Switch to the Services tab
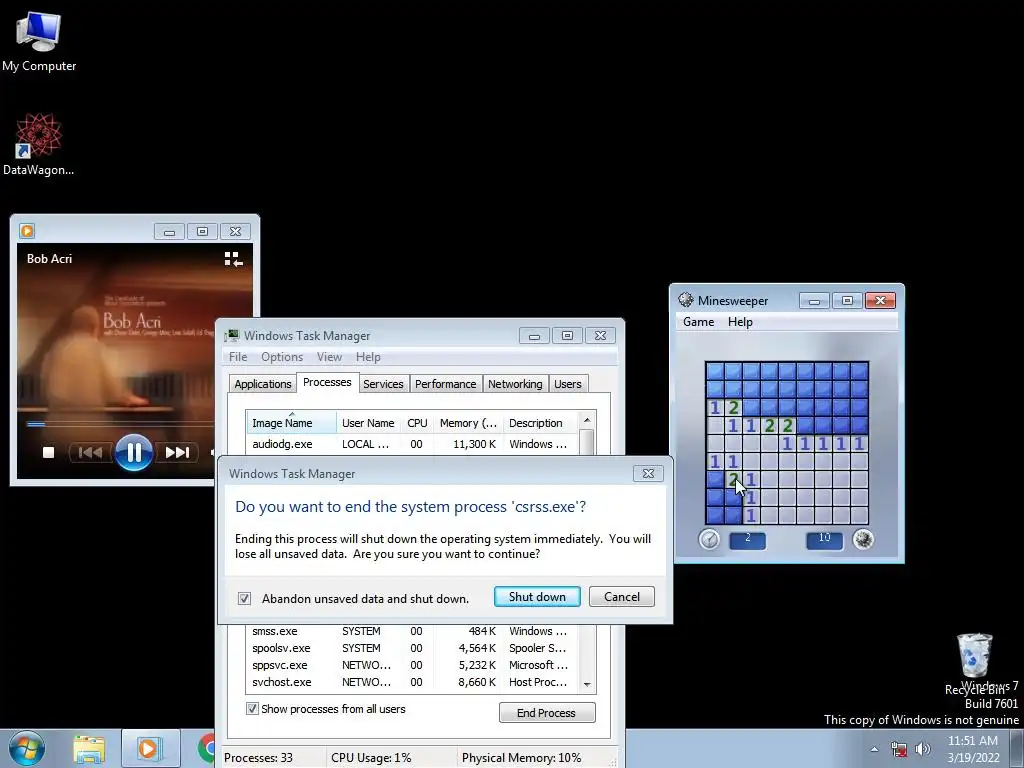This screenshot has height=768, width=1024. click(383, 384)
